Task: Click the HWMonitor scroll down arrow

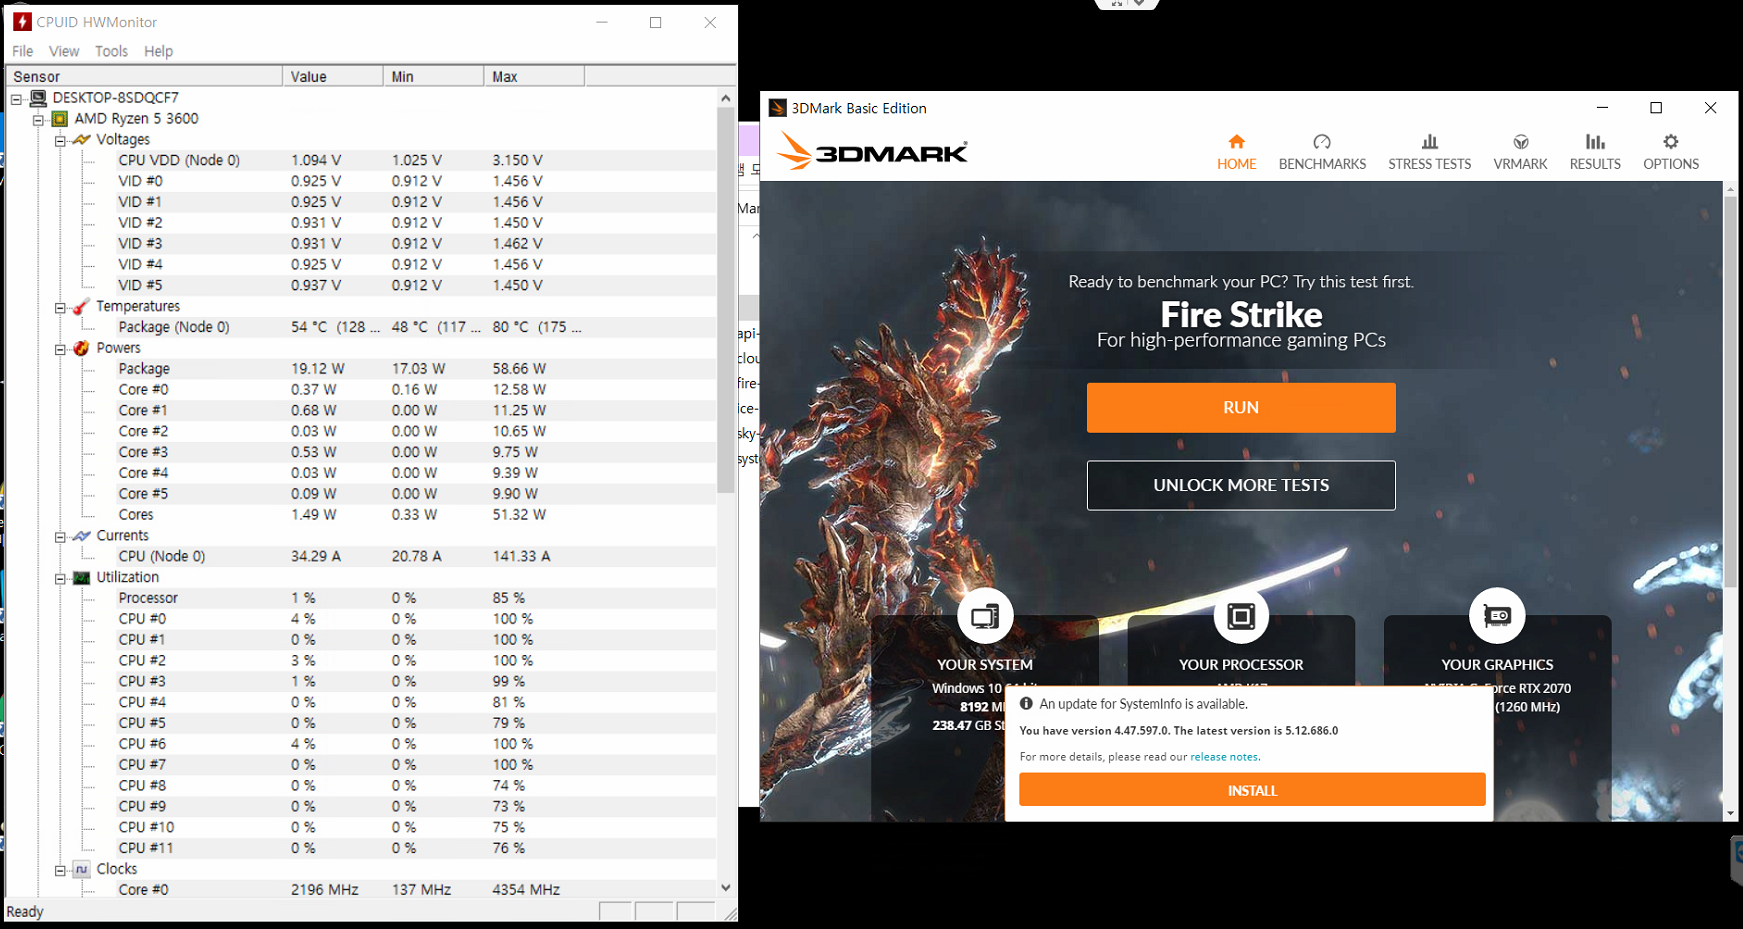Action: tap(726, 887)
